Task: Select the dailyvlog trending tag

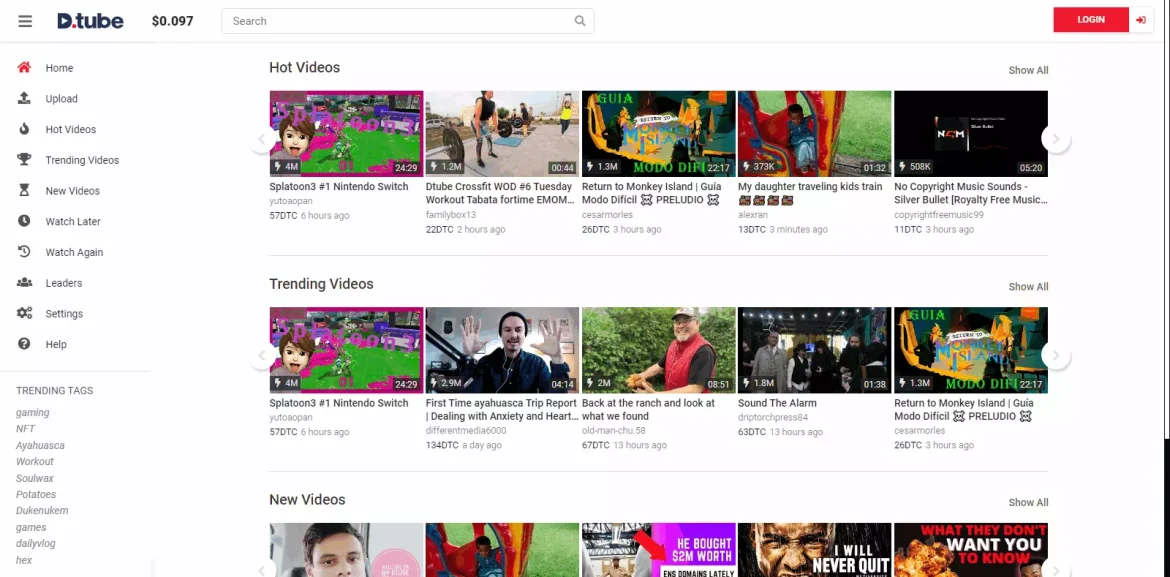Action: [x=36, y=544]
